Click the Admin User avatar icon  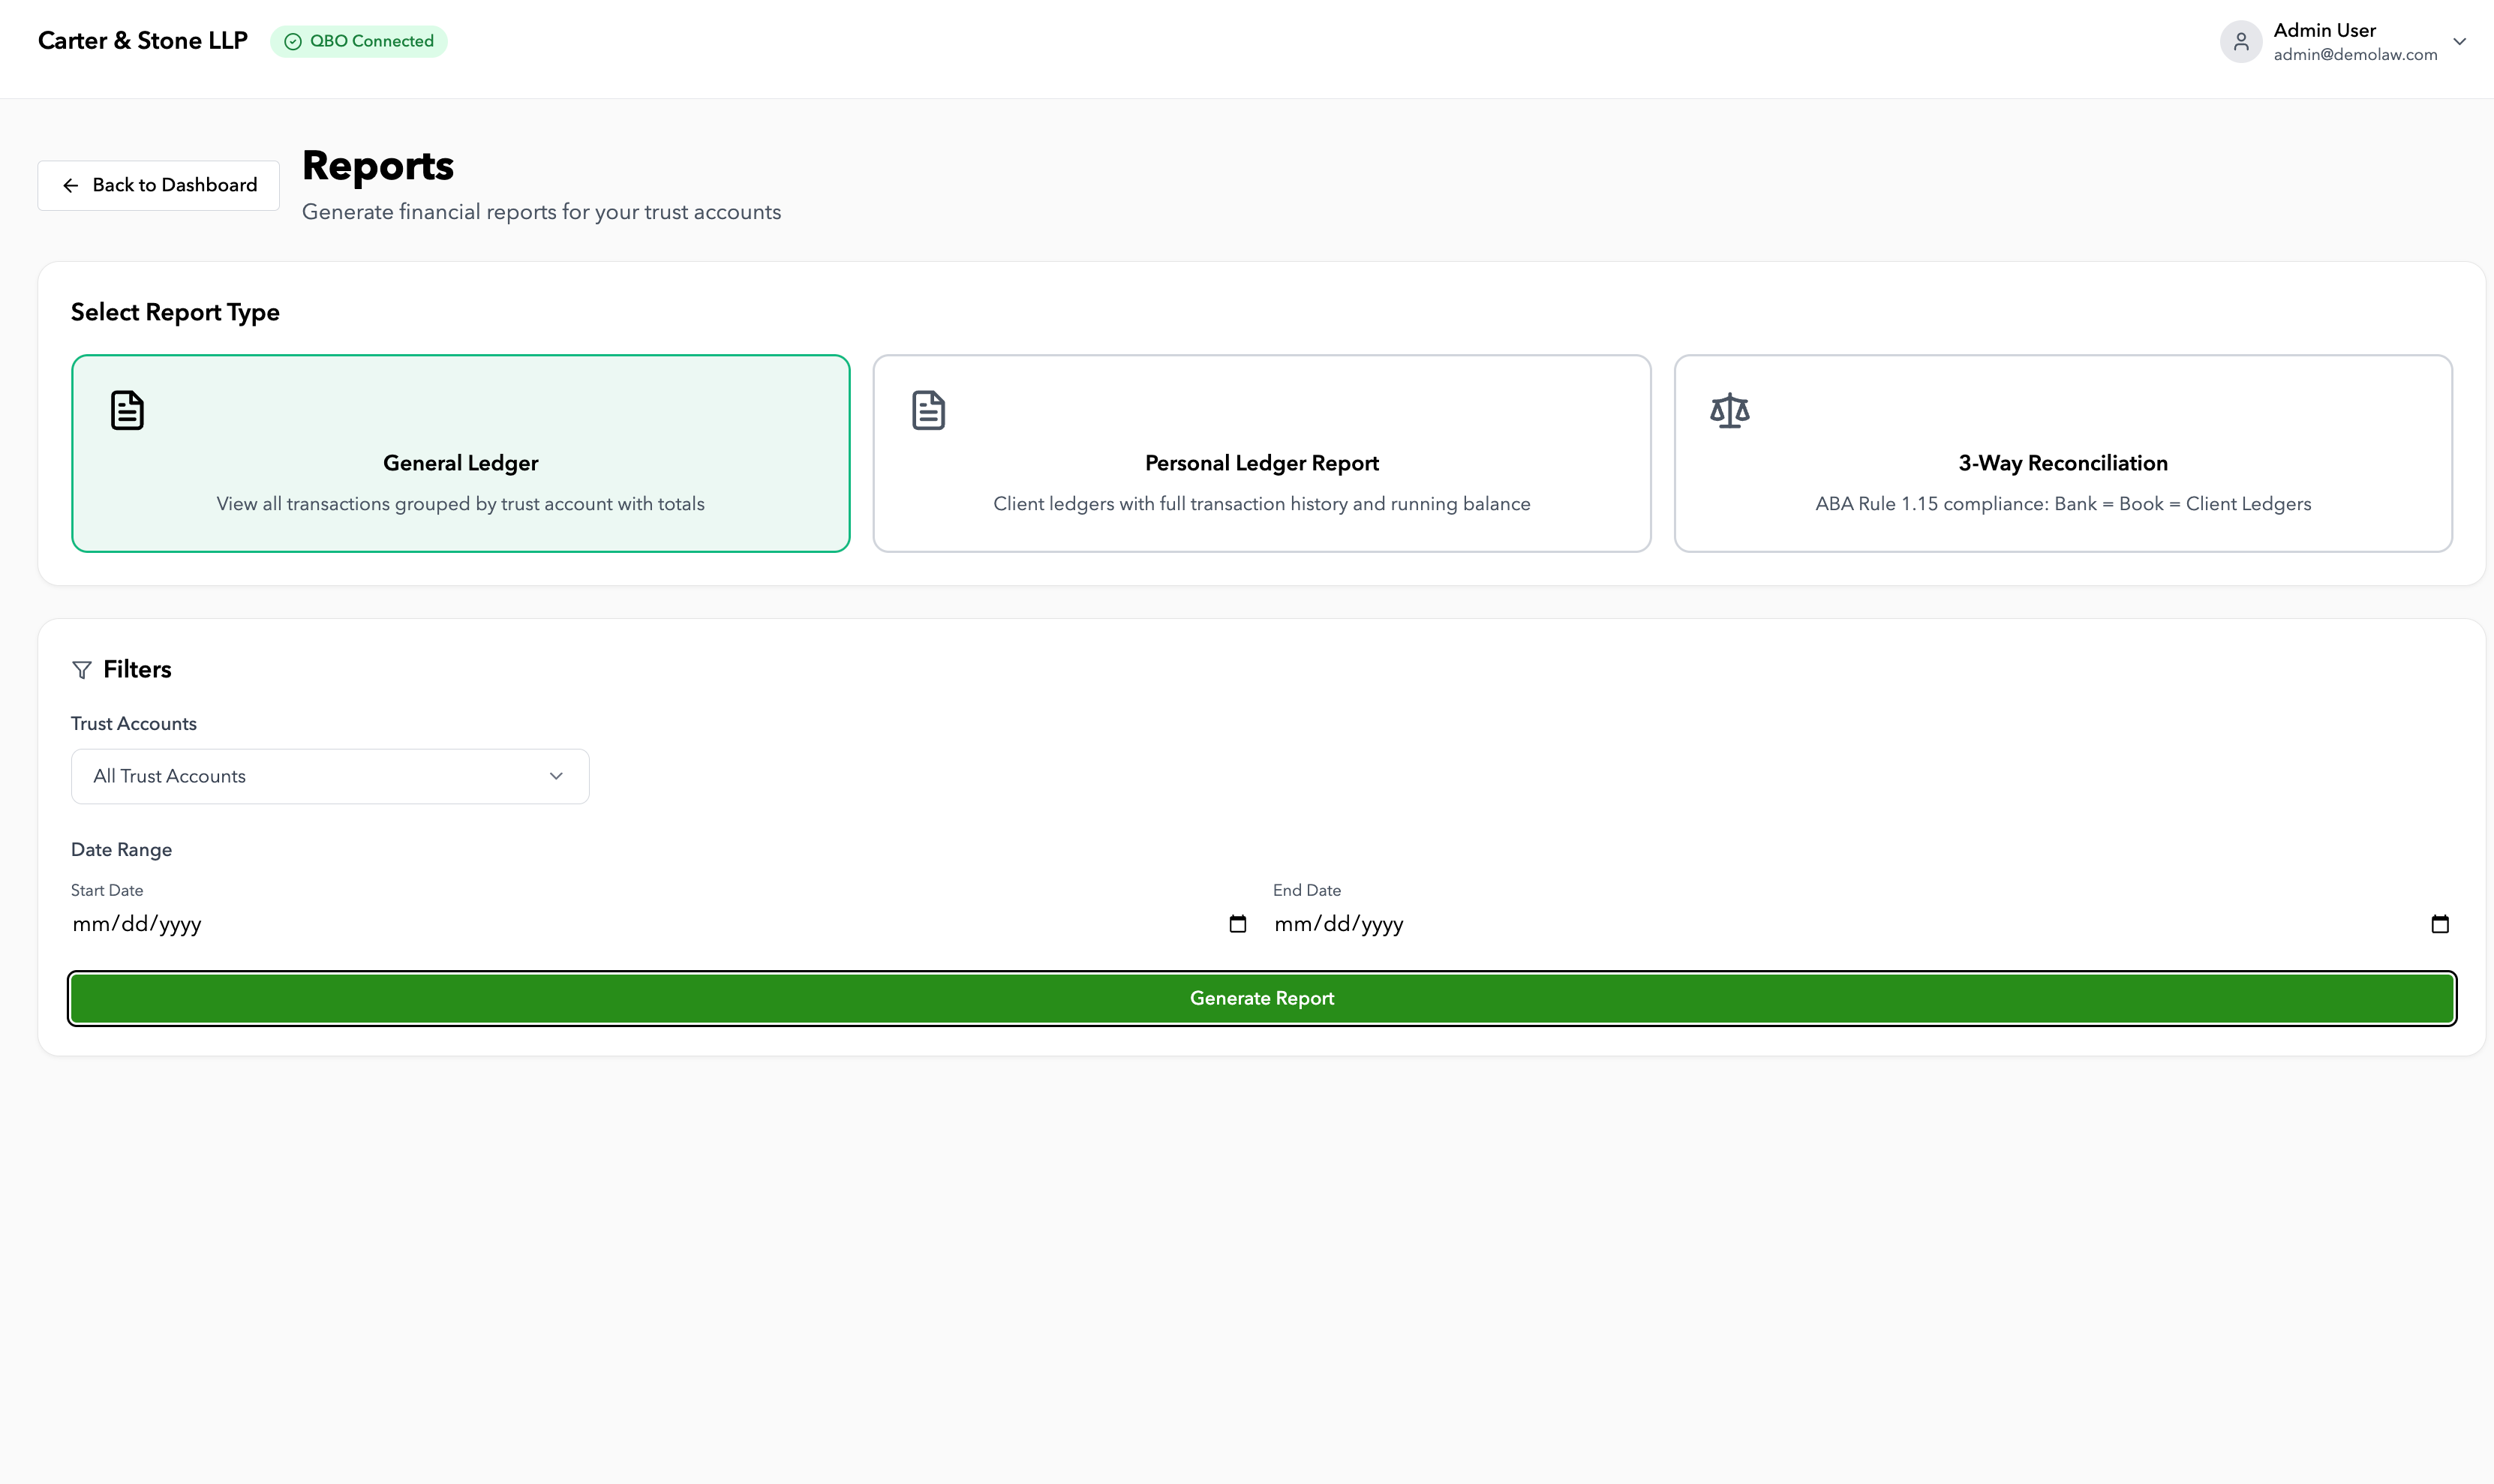point(2241,42)
